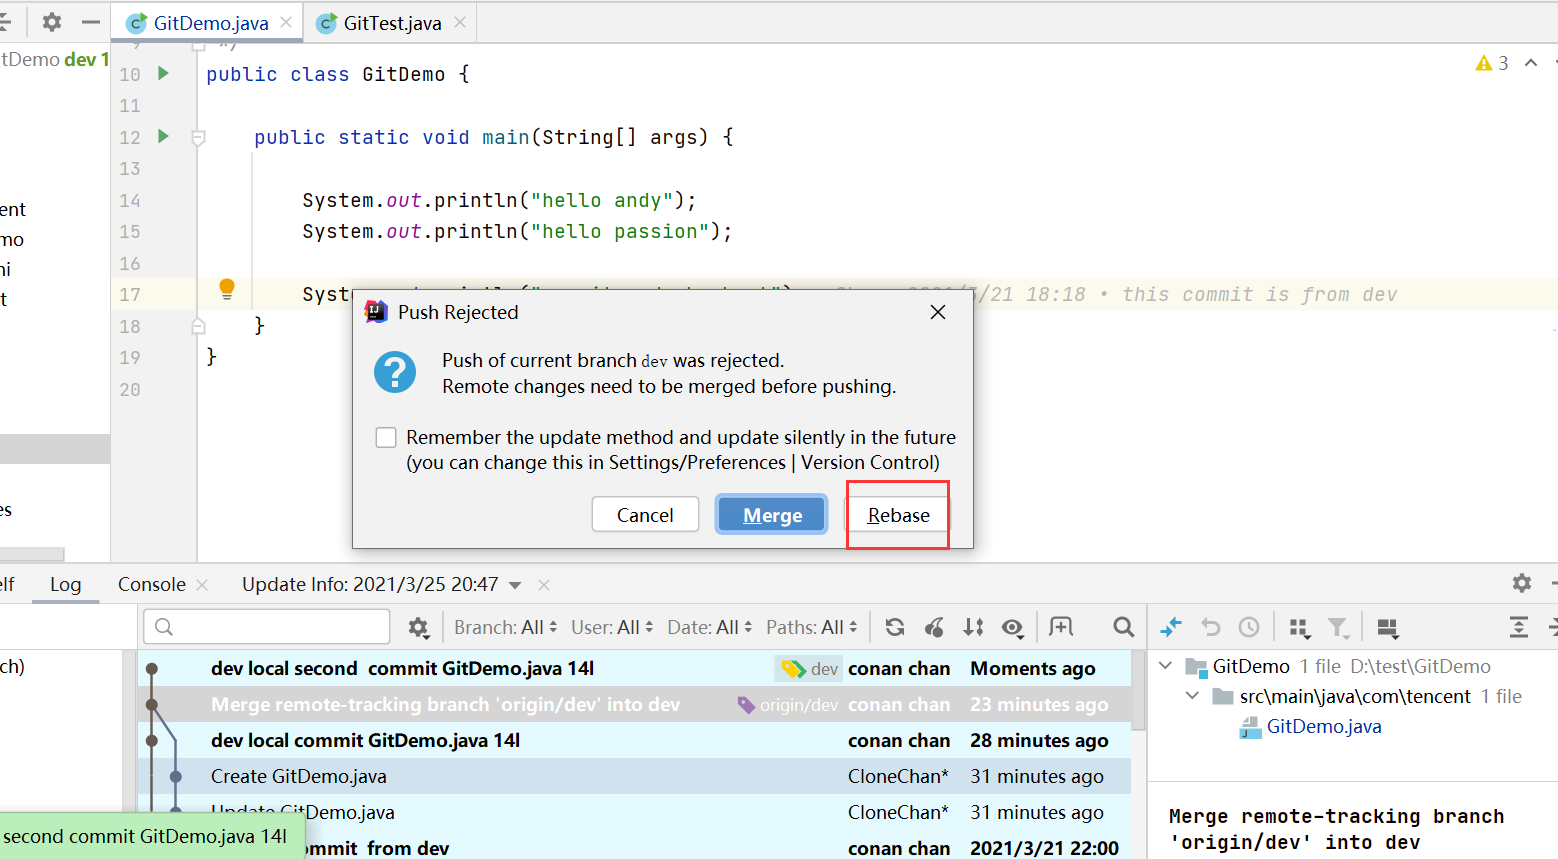The width and height of the screenshot is (1558, 859).
Task: Click the Git log search field
Action: (x=267, y=627)
